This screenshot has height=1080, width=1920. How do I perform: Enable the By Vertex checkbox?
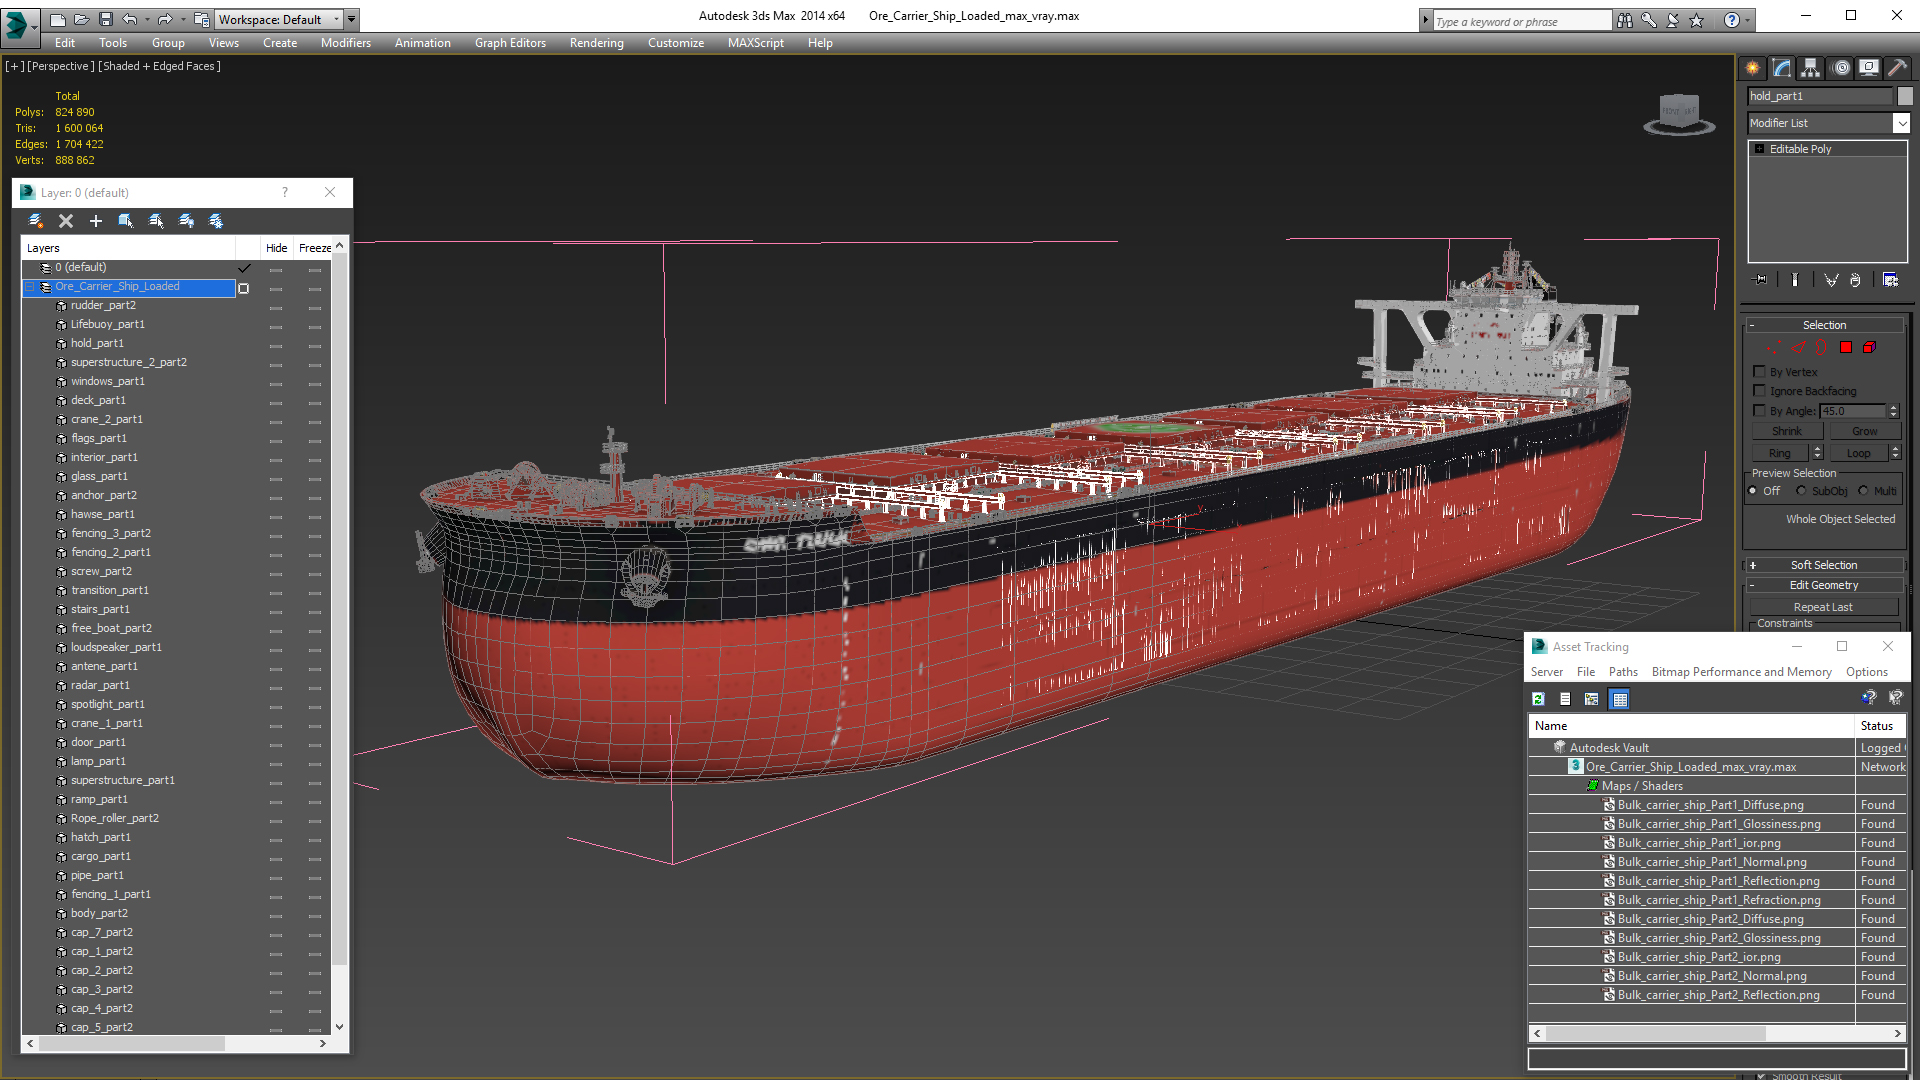click(x=1760, y=372)
